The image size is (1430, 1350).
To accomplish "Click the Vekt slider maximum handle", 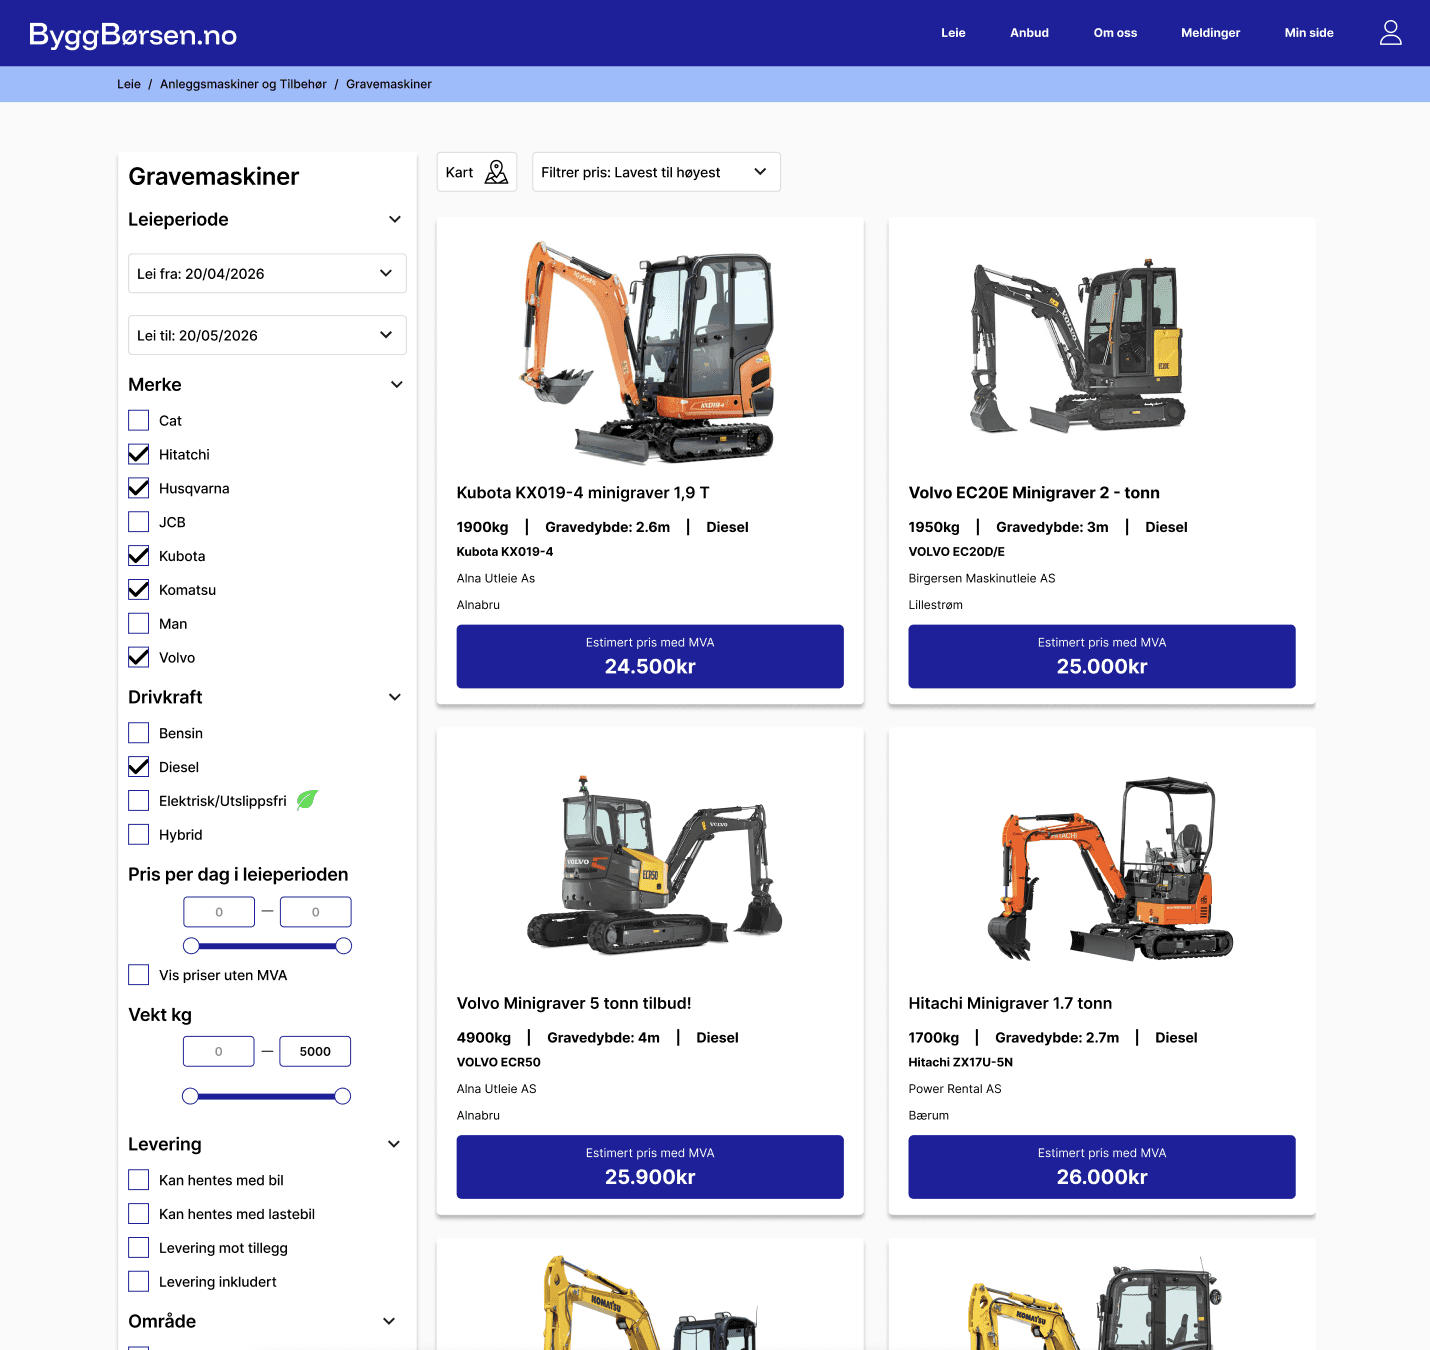I will tap(343, 1096).
